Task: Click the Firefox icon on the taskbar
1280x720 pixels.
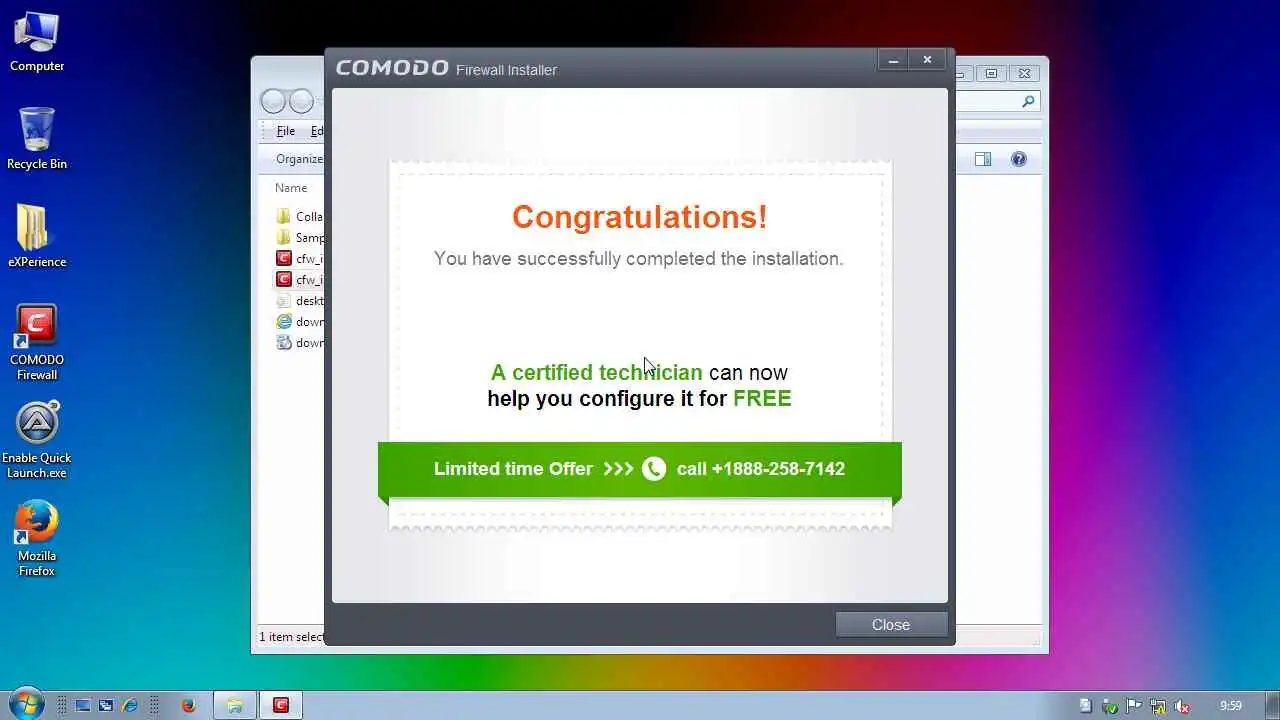Action: pos(189,705)
